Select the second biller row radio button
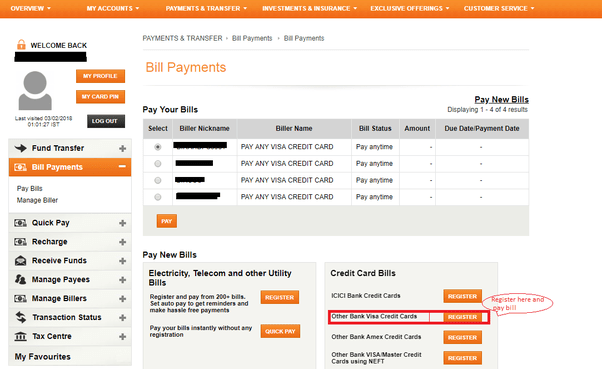 [157, 164]
